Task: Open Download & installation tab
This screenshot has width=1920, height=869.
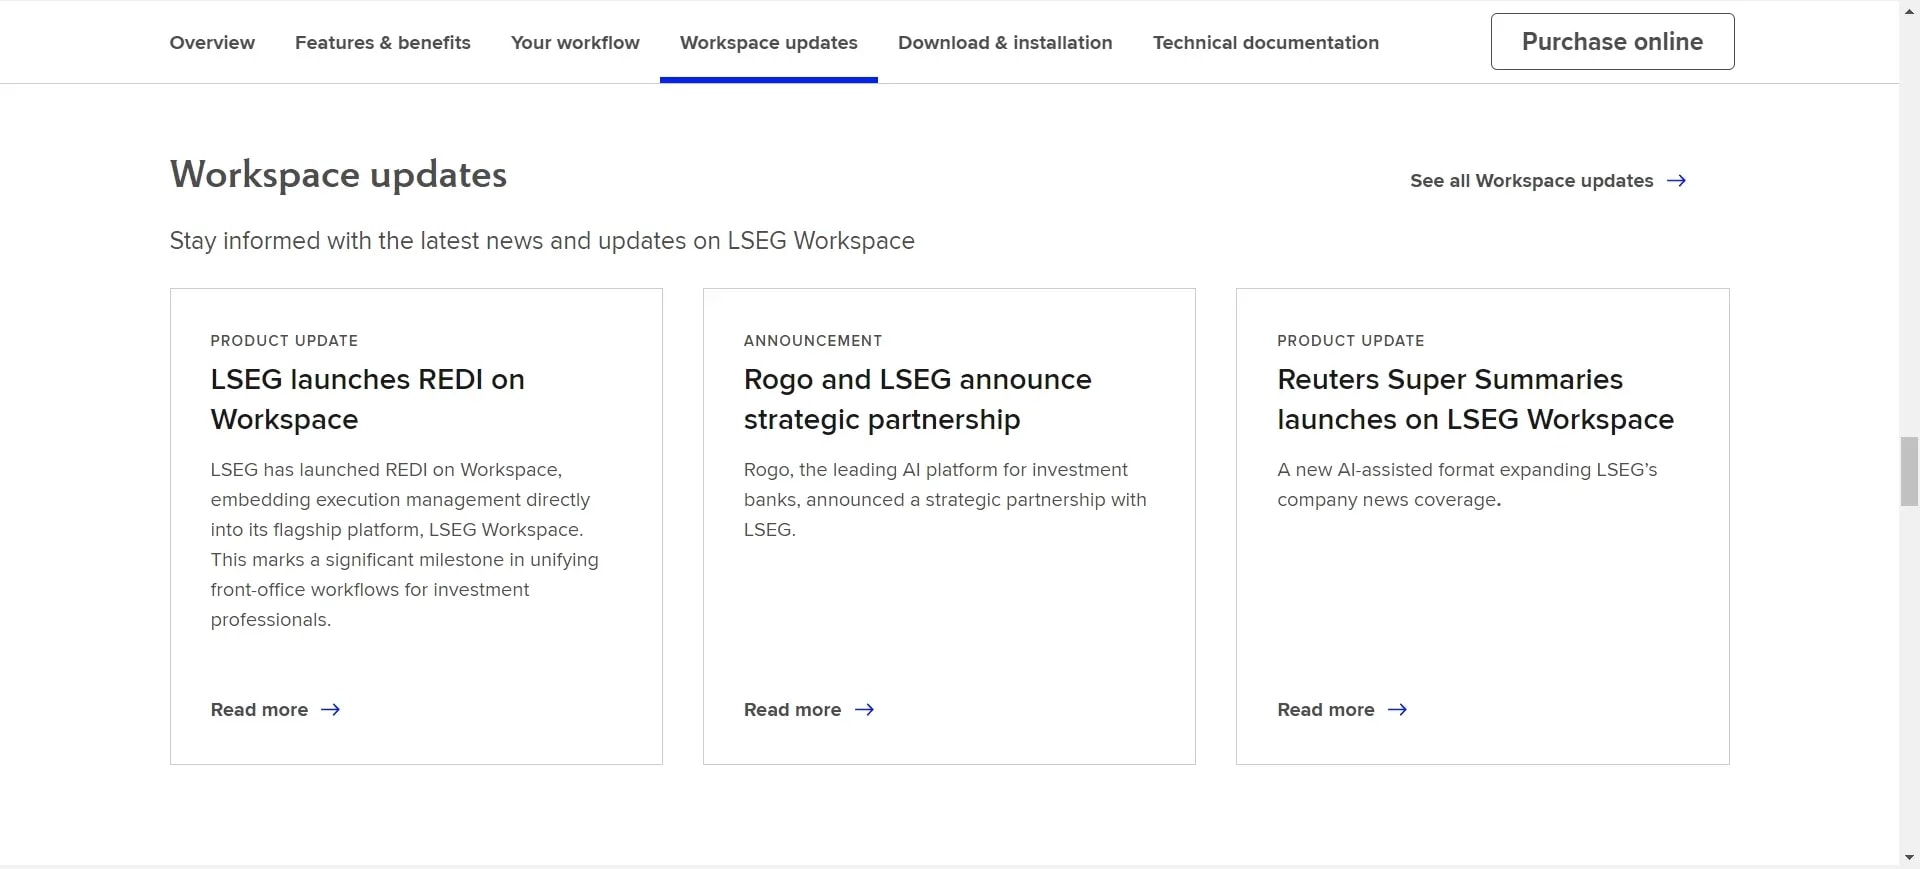Action: pos(1005,42)
